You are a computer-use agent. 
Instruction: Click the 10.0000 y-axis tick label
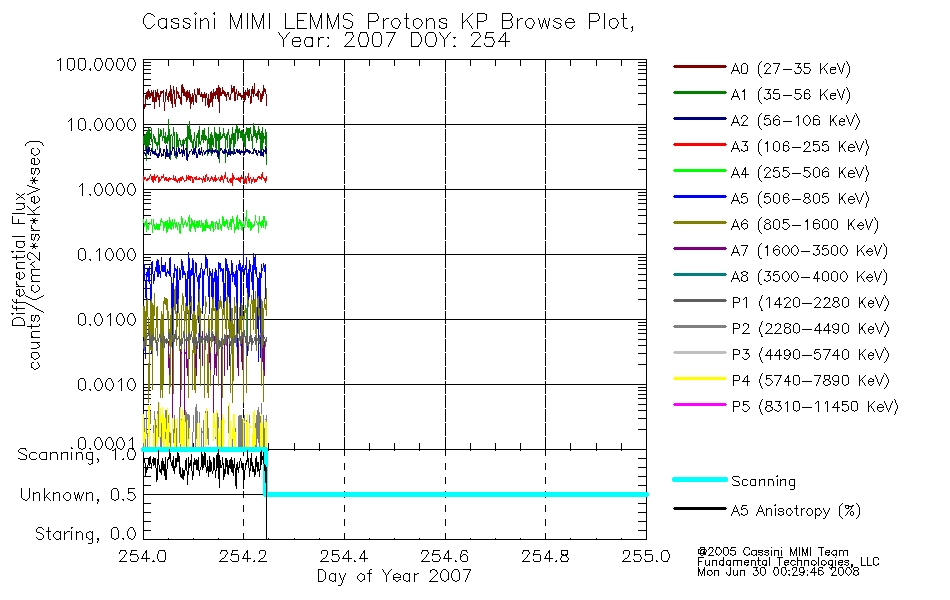tap(102, 125)
